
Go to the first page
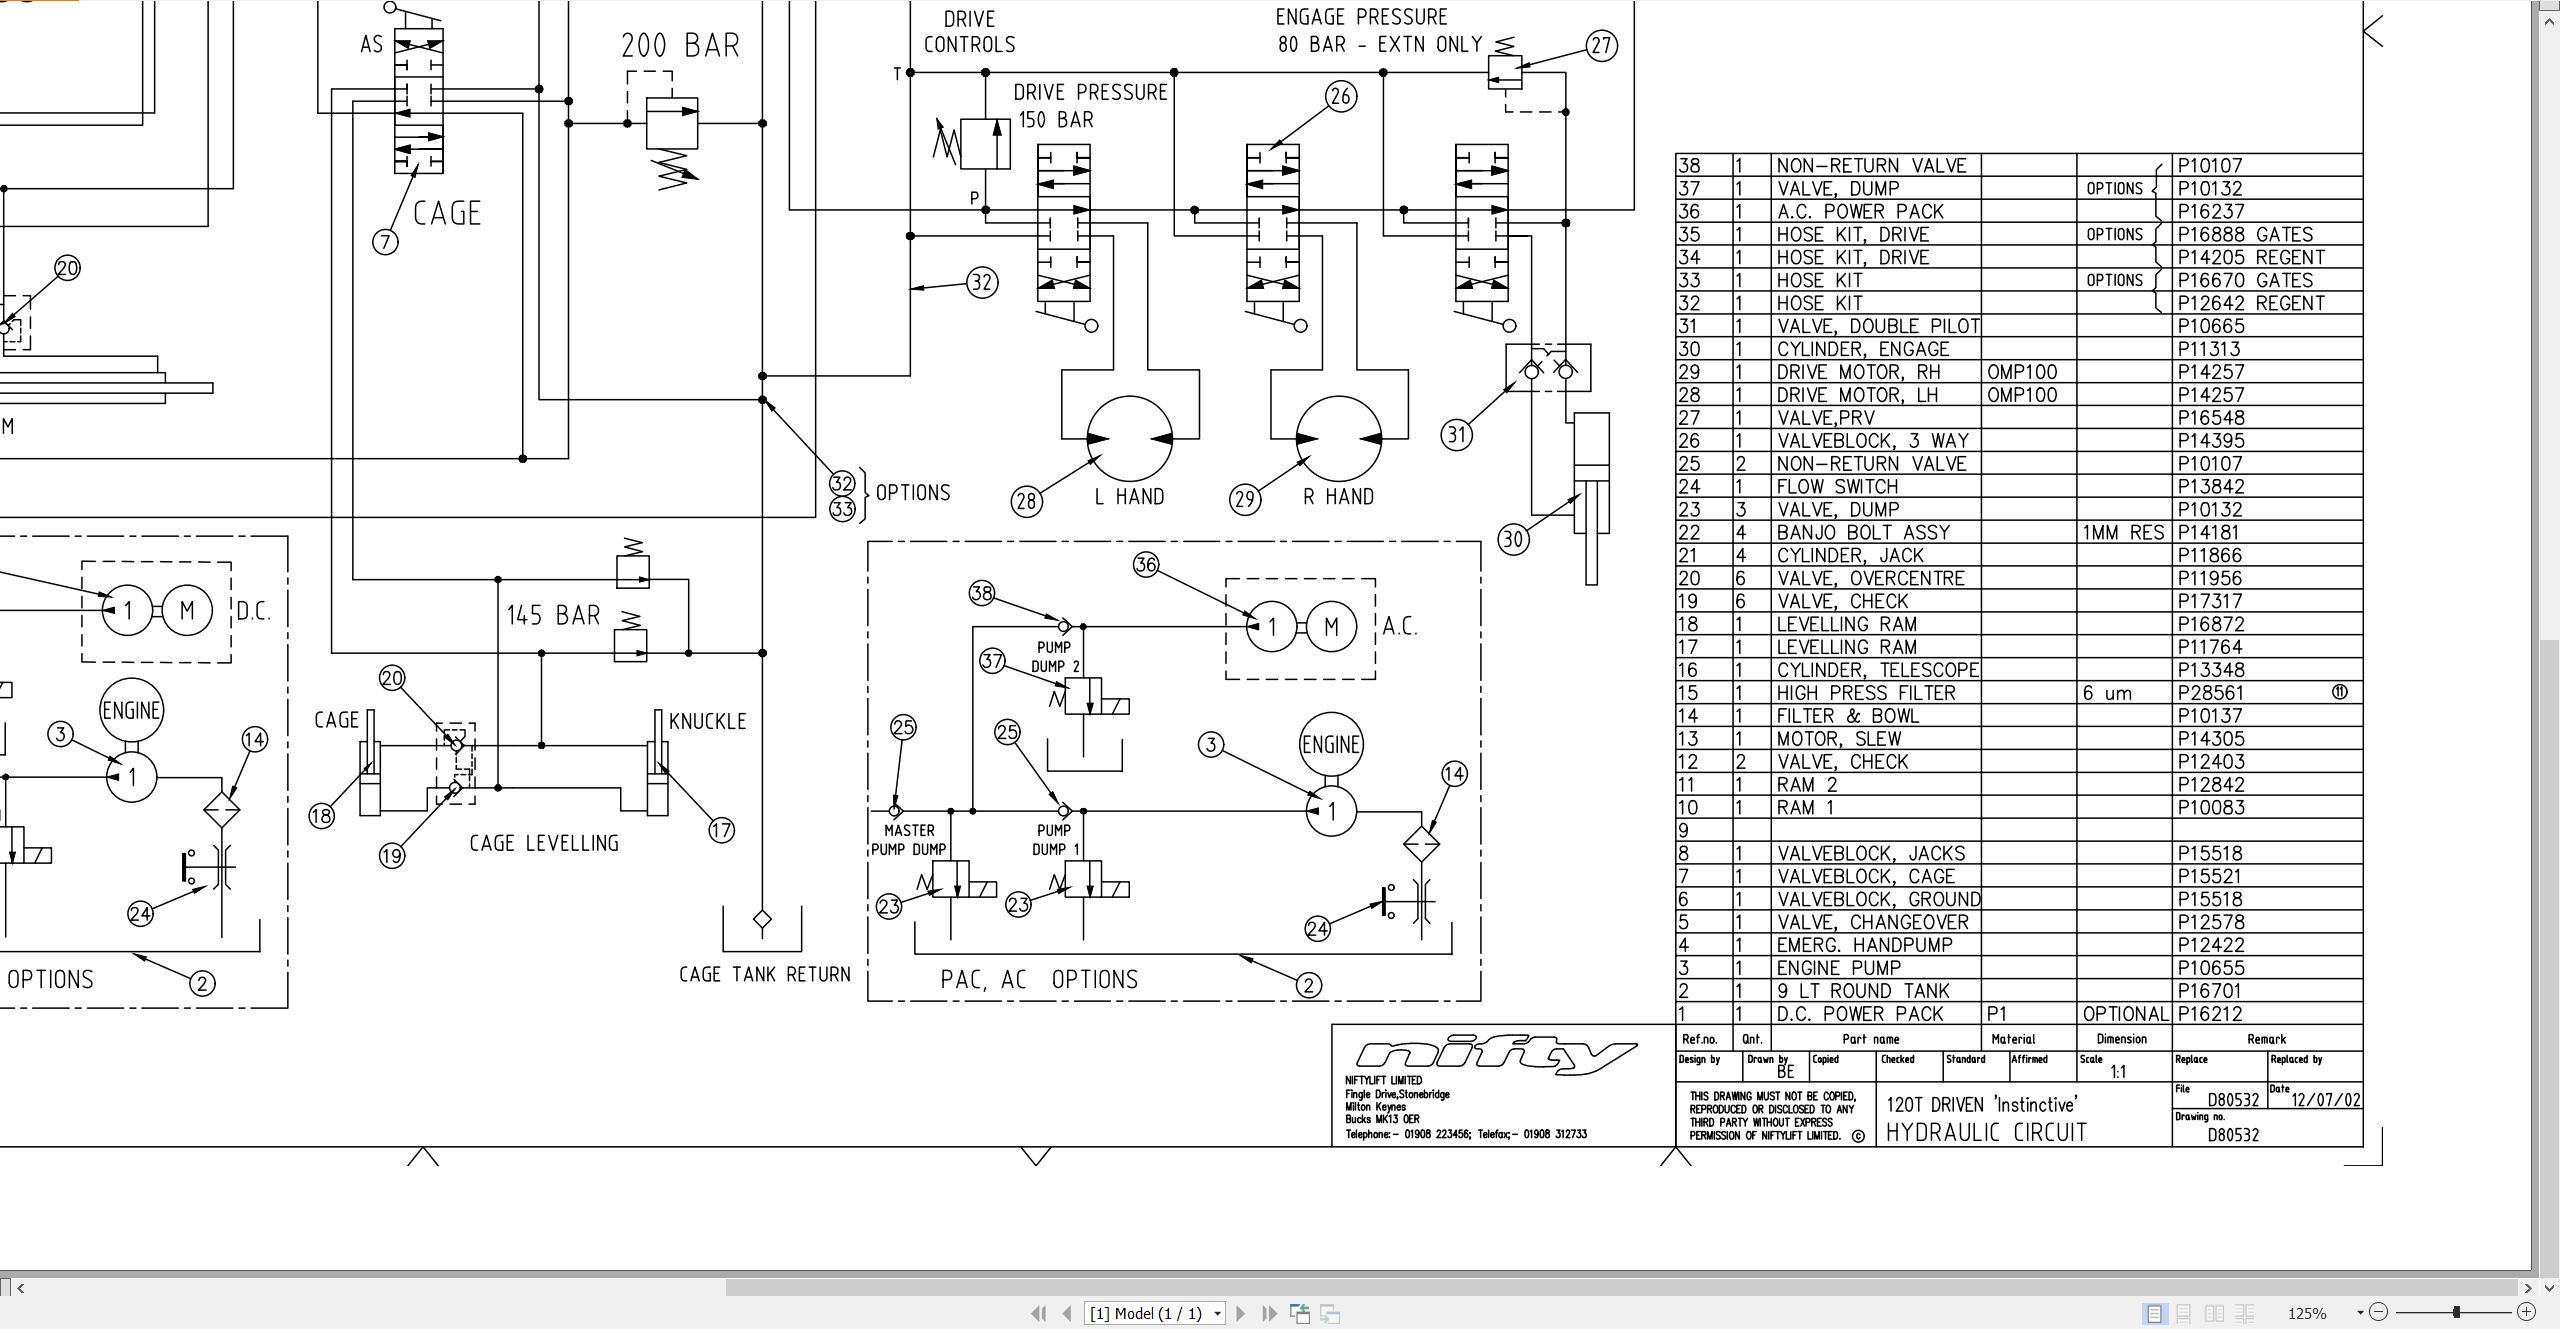(x=1039, y=1313)
